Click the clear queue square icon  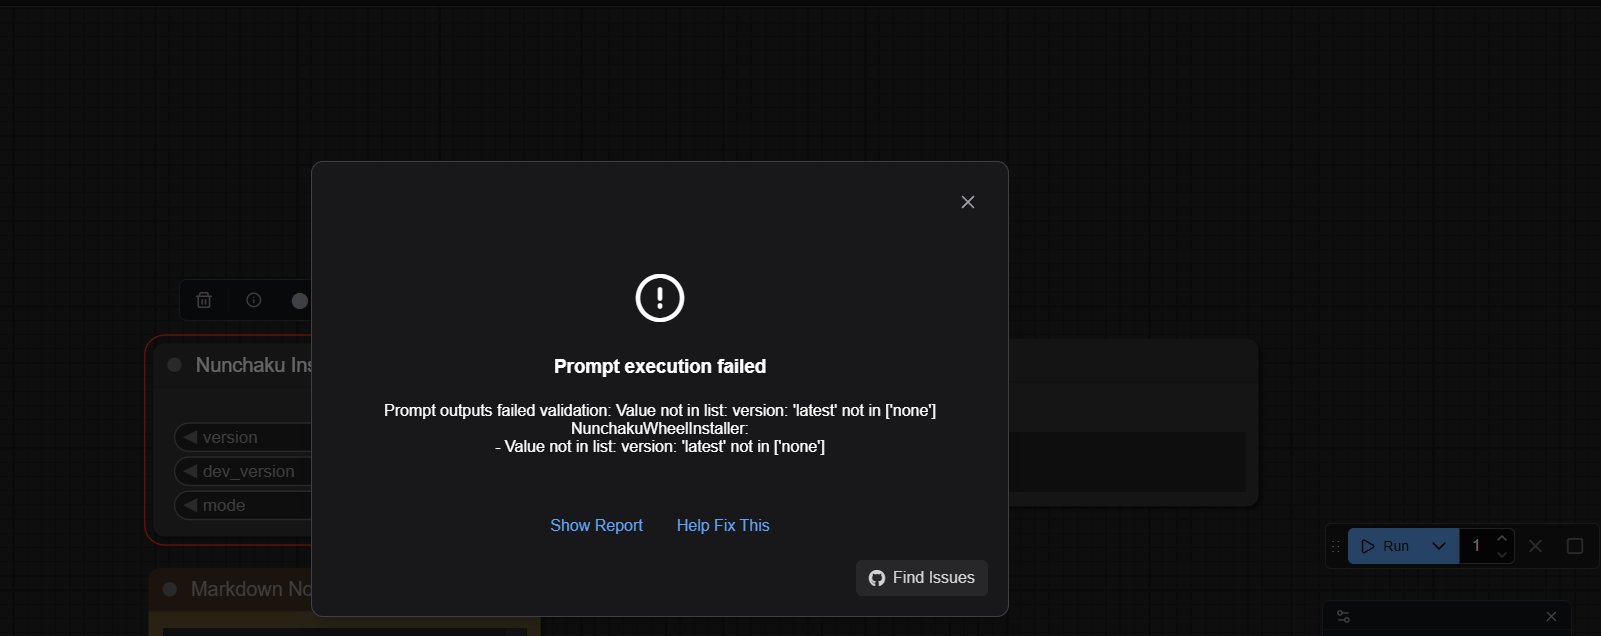click(x=1575, y=546)
